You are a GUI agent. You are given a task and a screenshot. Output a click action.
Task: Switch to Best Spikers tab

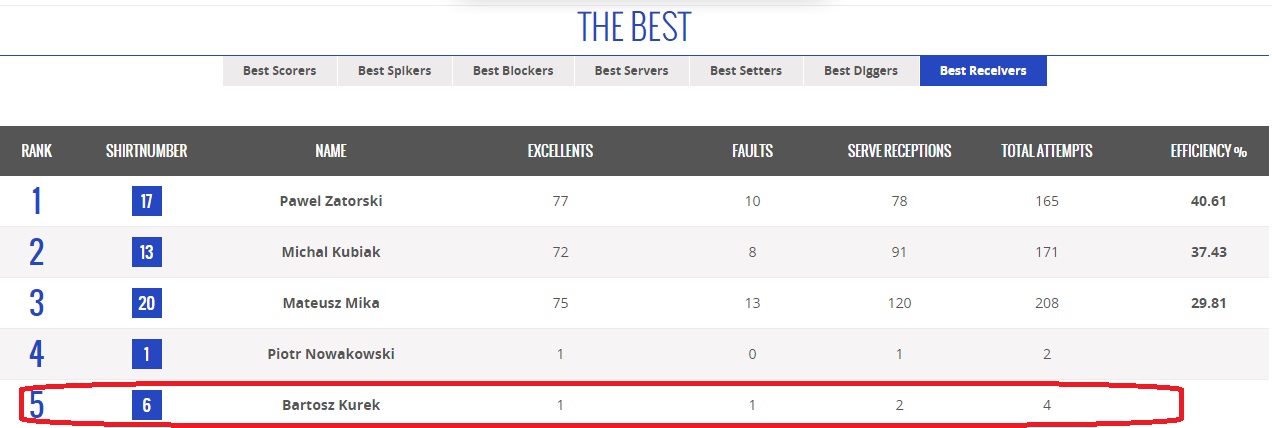(394, 71)
